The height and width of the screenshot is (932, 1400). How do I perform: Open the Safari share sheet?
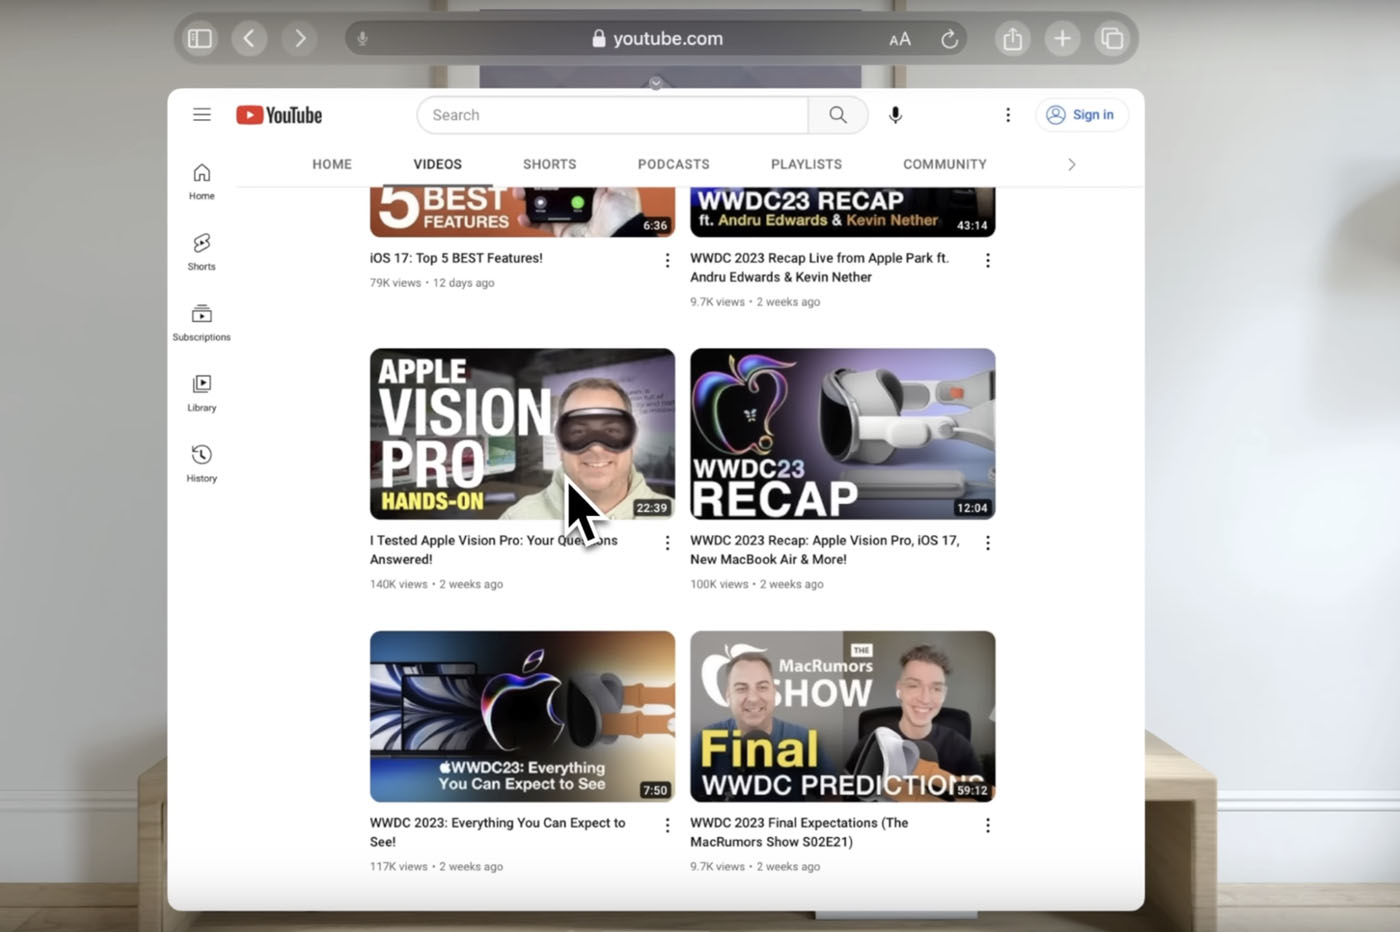click(1013, 39)
